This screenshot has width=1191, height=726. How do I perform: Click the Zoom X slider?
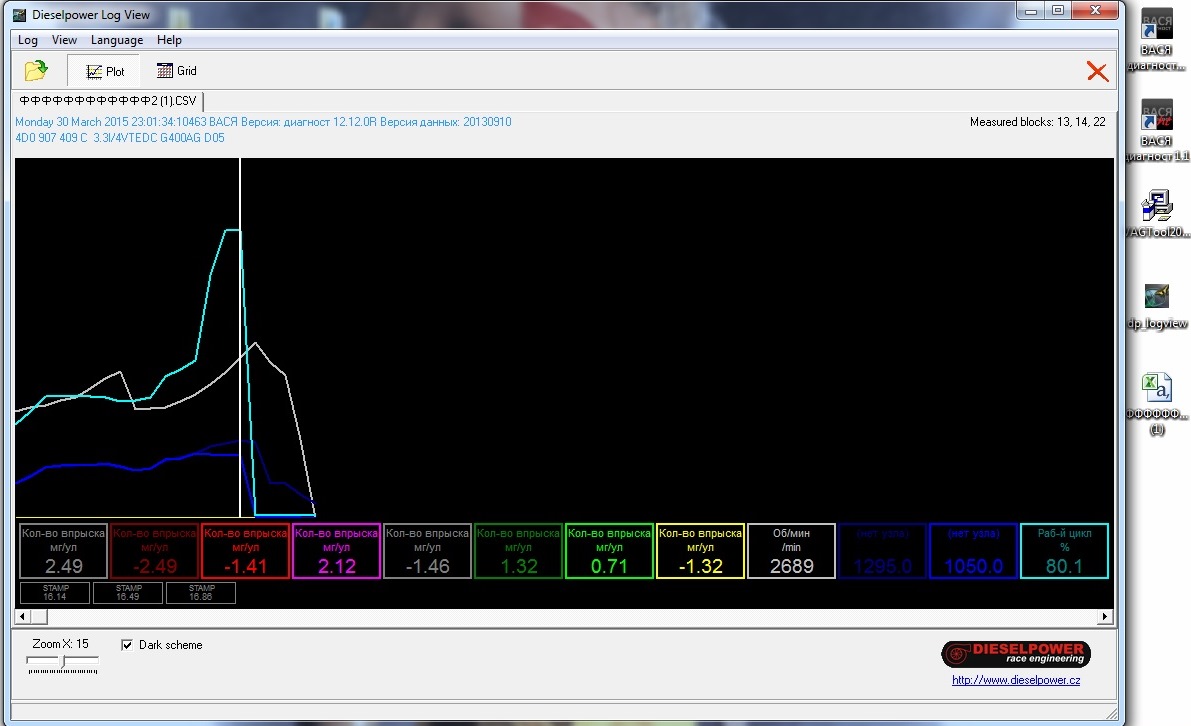click(x=63, y=662)
